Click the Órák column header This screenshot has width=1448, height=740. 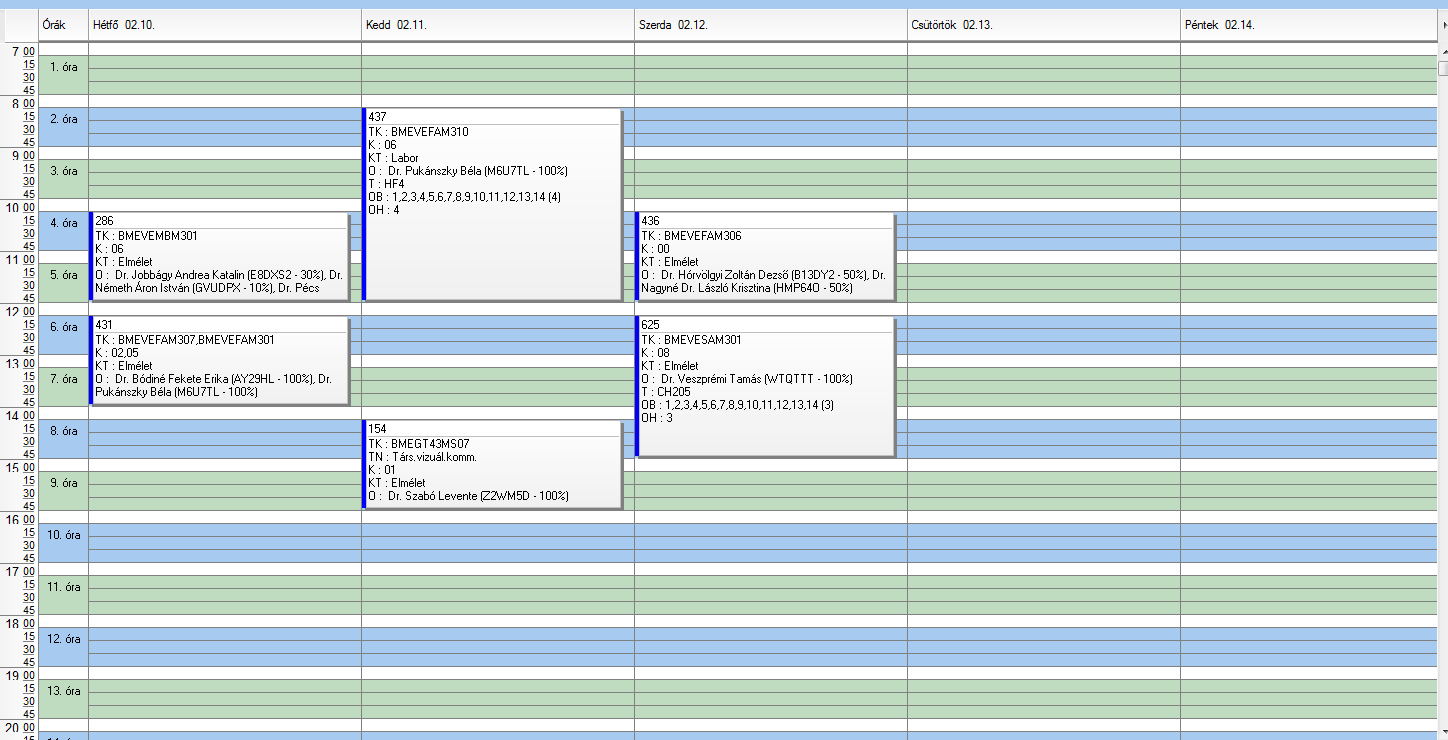point(63,25)
